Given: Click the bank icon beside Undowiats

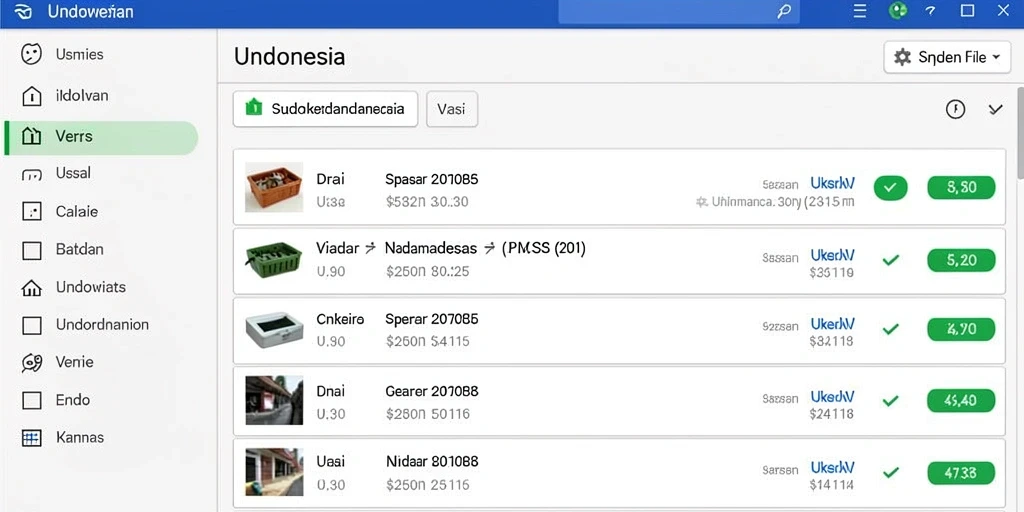Looking at the screenshot, I should (x=31, y=288).
